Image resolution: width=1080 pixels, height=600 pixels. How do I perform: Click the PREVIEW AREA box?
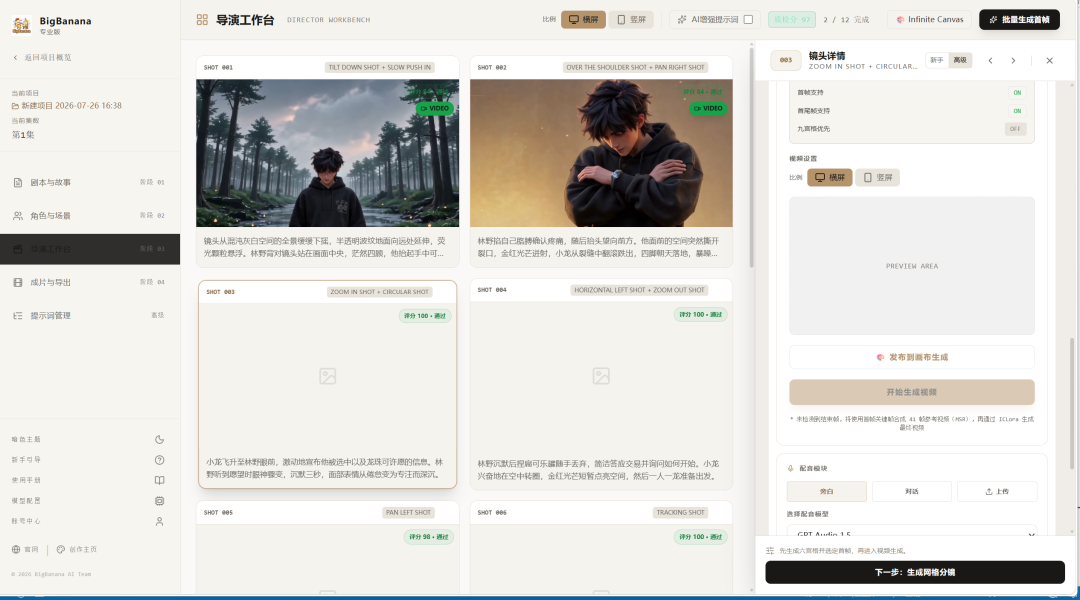pos(912,266)
